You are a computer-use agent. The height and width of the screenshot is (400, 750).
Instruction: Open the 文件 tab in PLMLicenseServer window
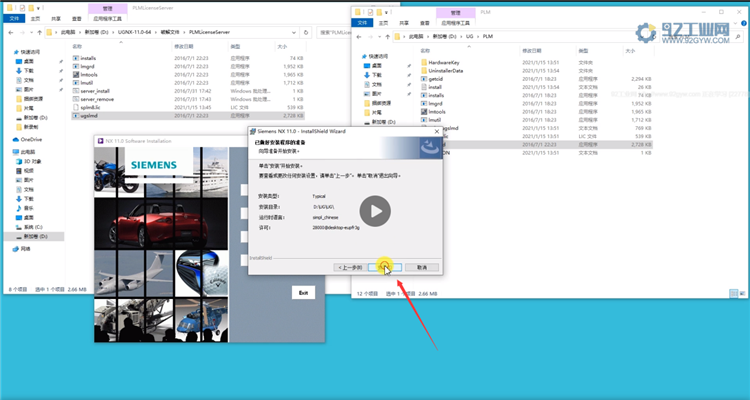(14, 19)
